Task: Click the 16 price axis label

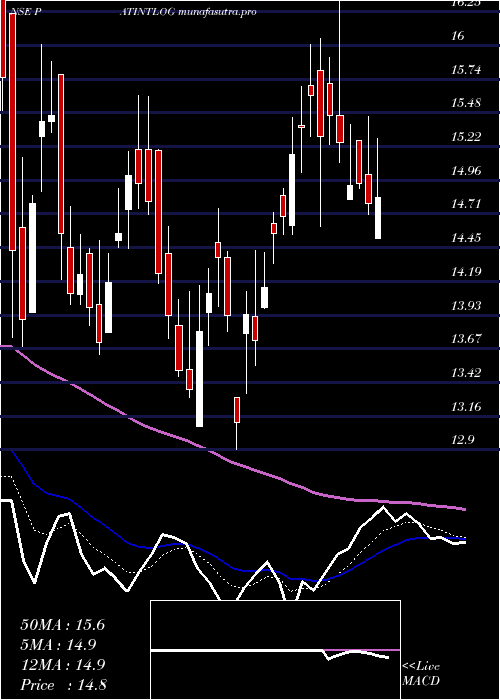Action: [x=458, y=35]
